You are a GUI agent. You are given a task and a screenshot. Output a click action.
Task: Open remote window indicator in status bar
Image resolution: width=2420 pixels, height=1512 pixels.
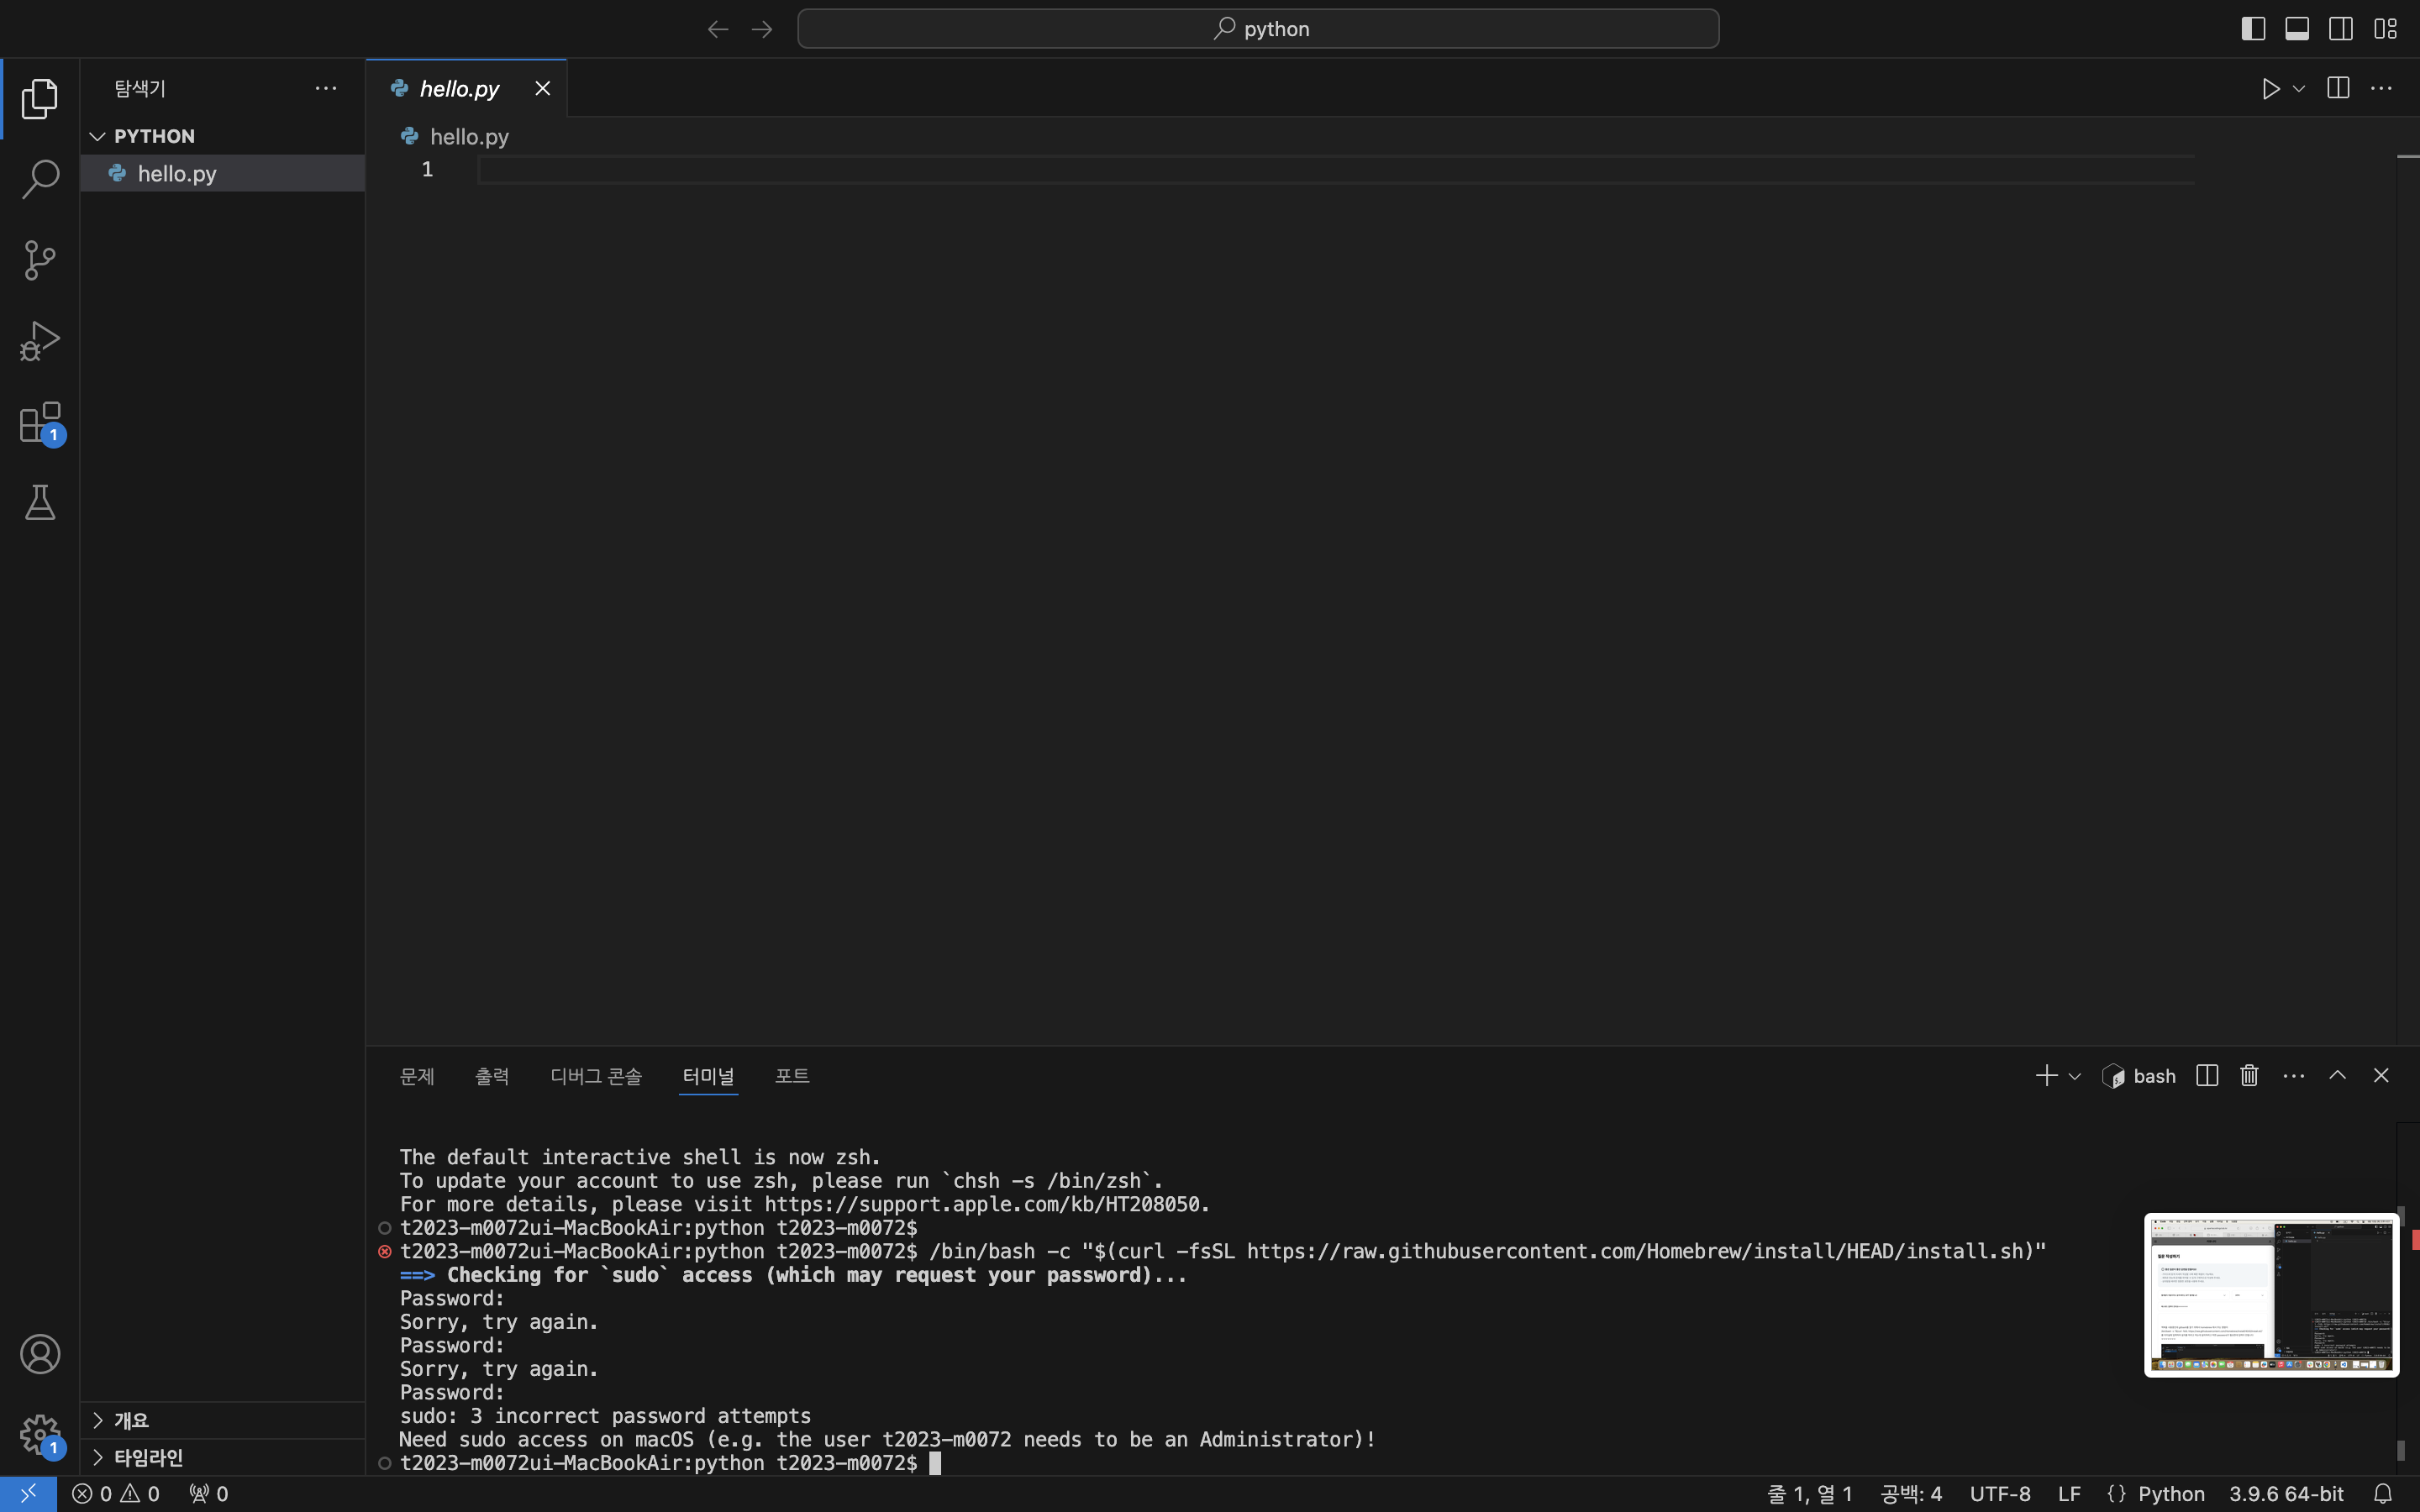28,1494
